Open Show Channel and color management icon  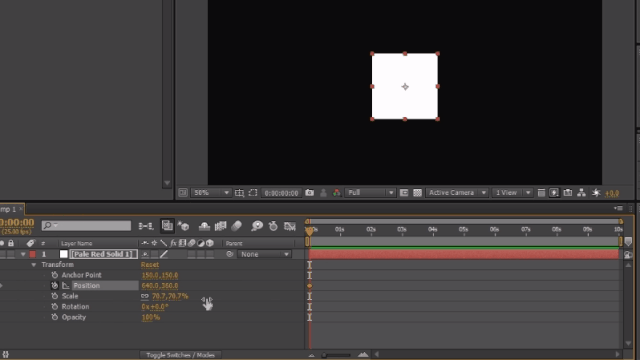pos(337,193)
